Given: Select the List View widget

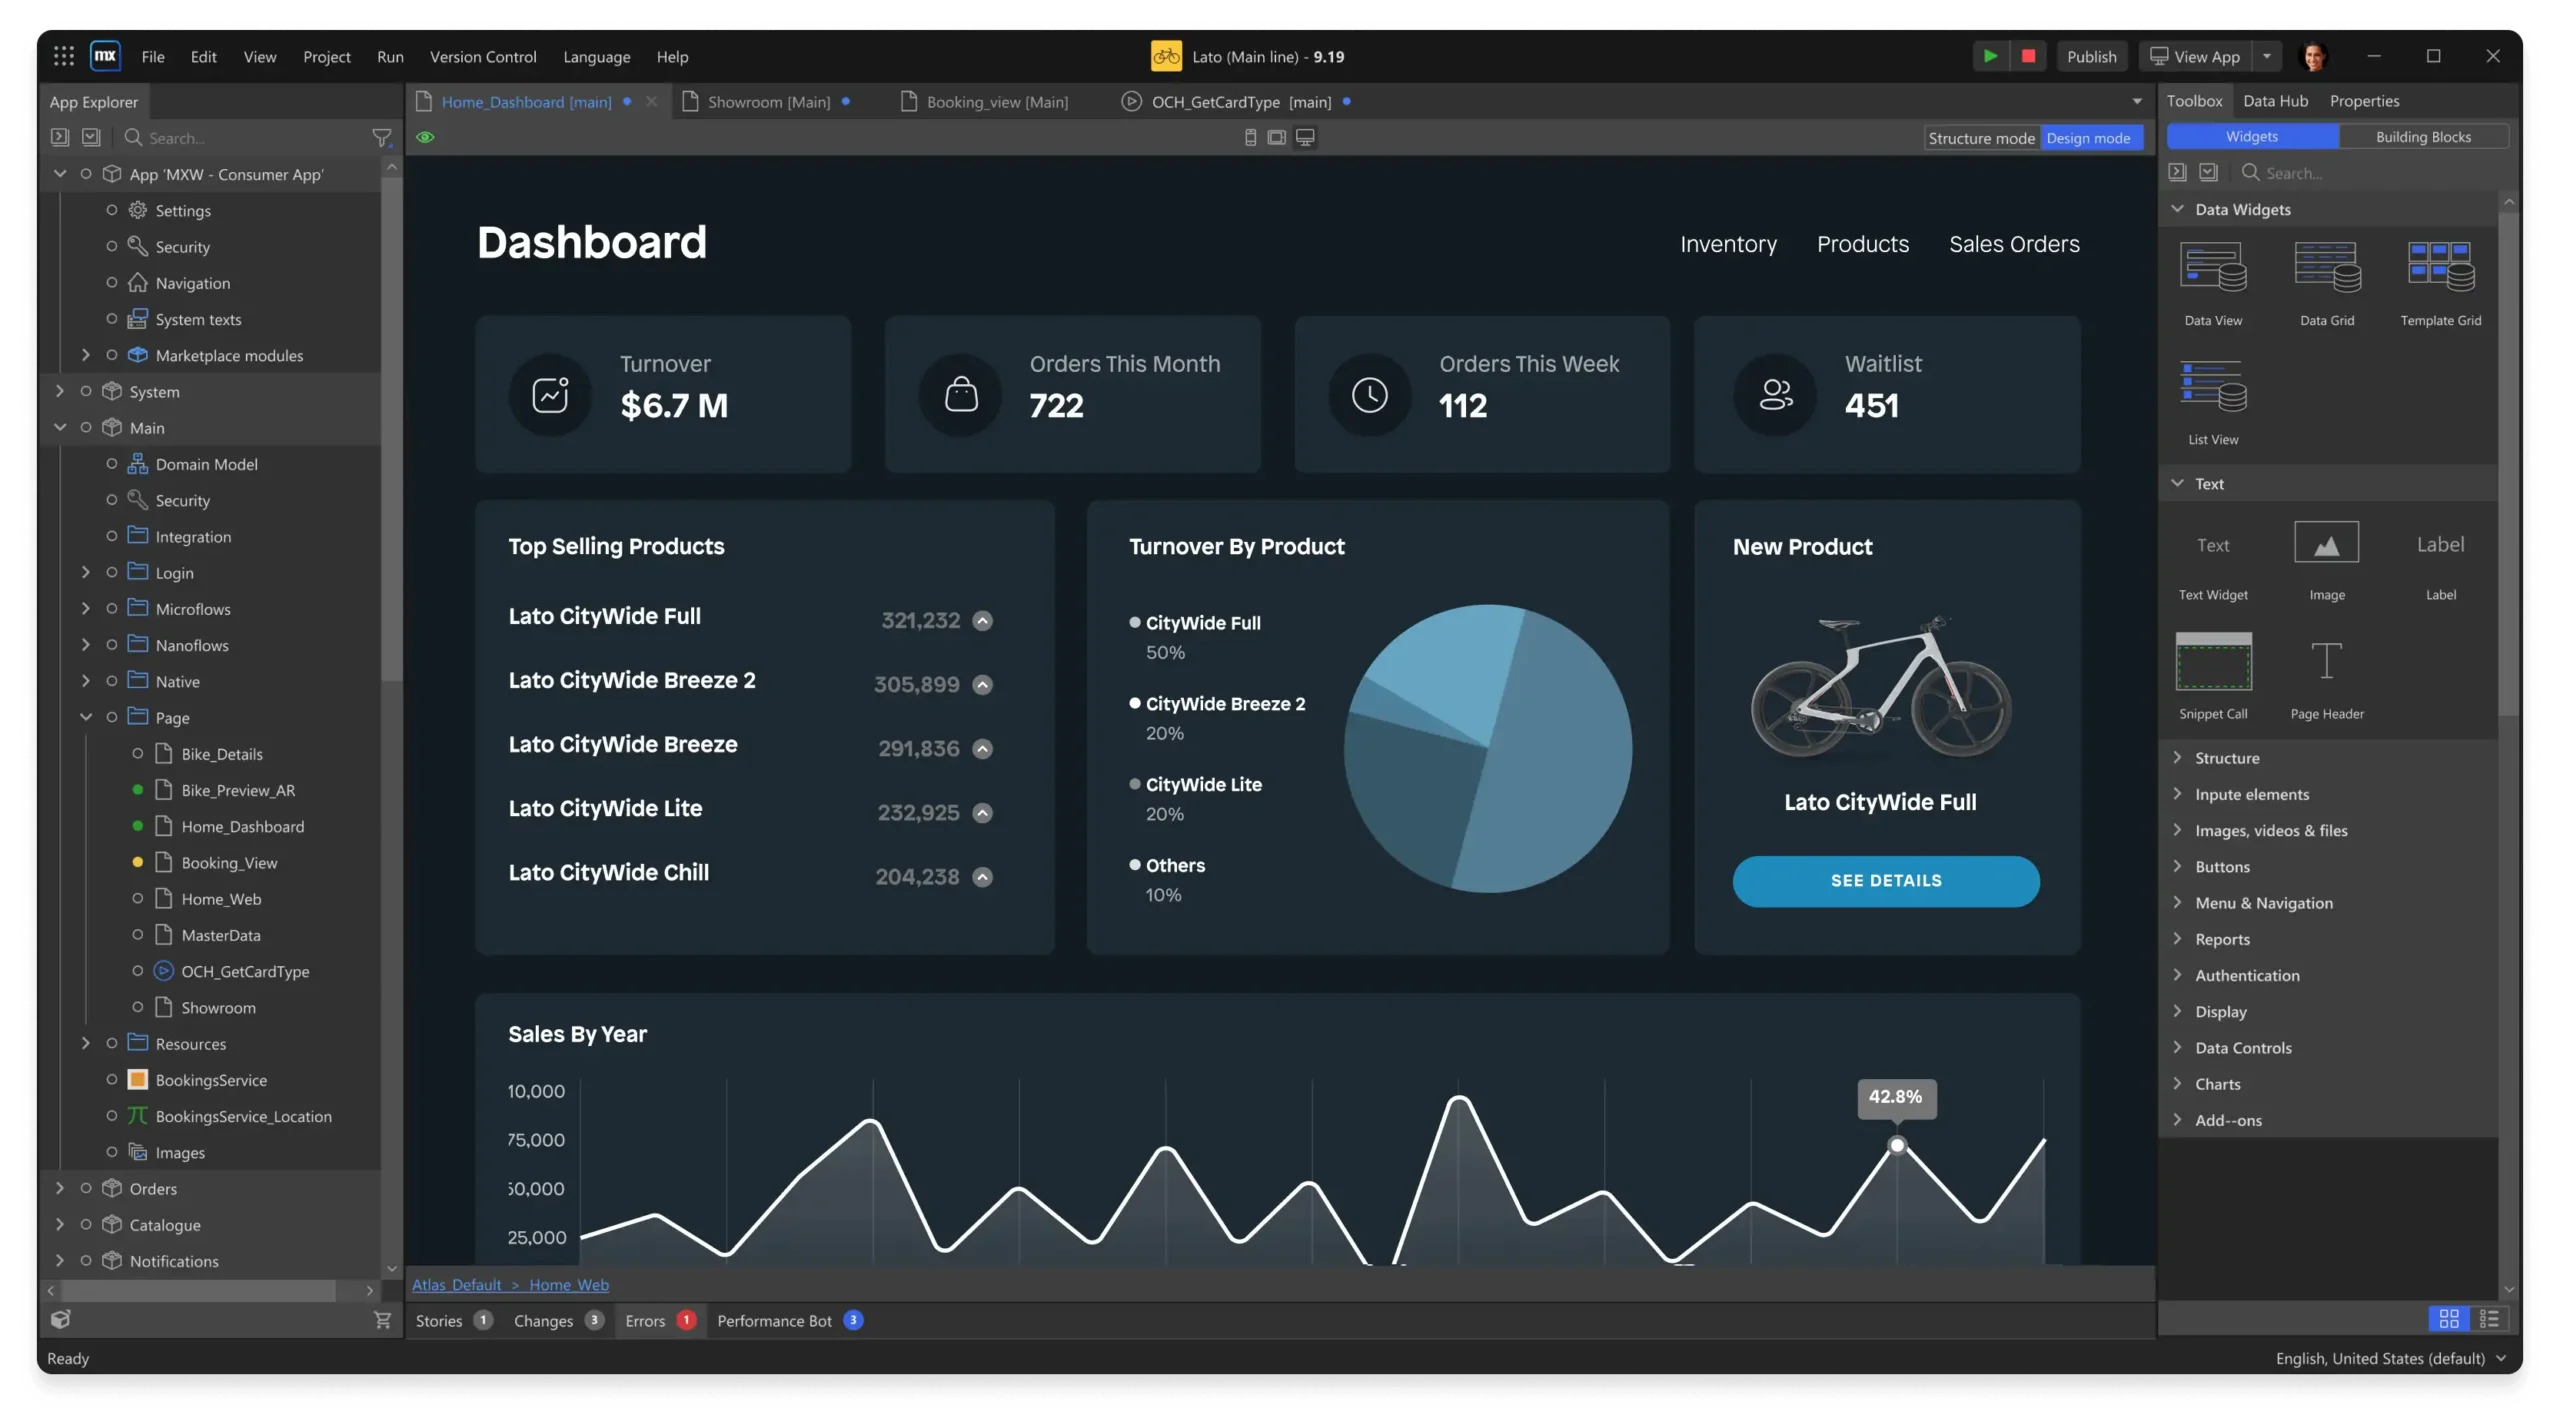Looking at the screenshot, I should [2212, 392].
